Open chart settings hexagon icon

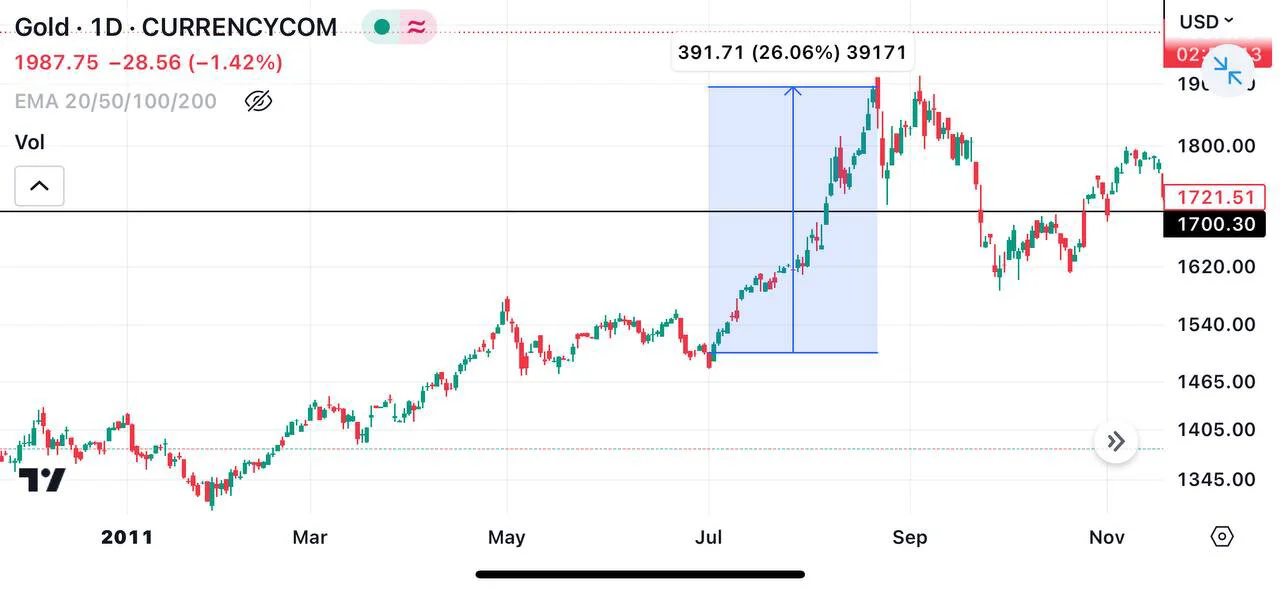(1222, 537)
